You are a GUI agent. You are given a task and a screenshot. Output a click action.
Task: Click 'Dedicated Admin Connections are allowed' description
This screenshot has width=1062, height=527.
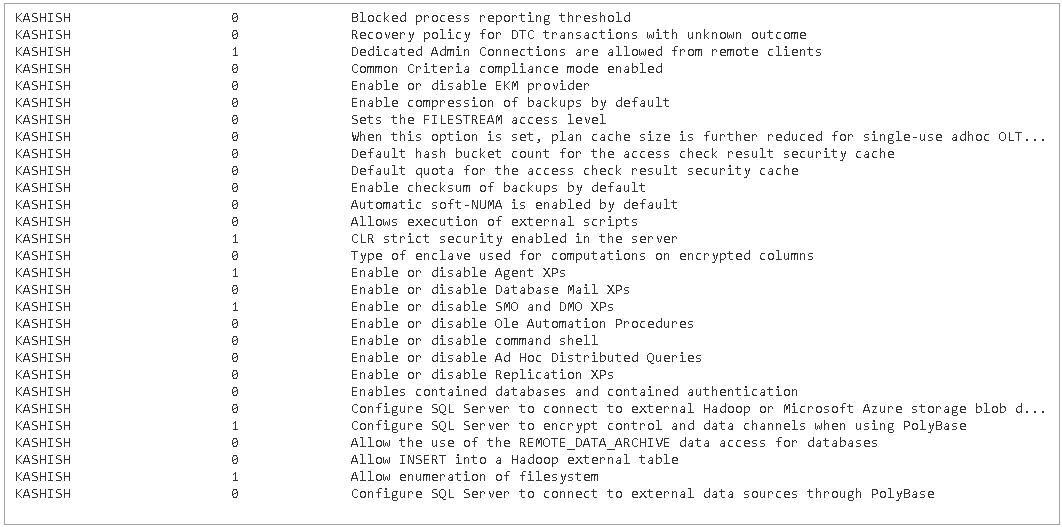[586, 51]
